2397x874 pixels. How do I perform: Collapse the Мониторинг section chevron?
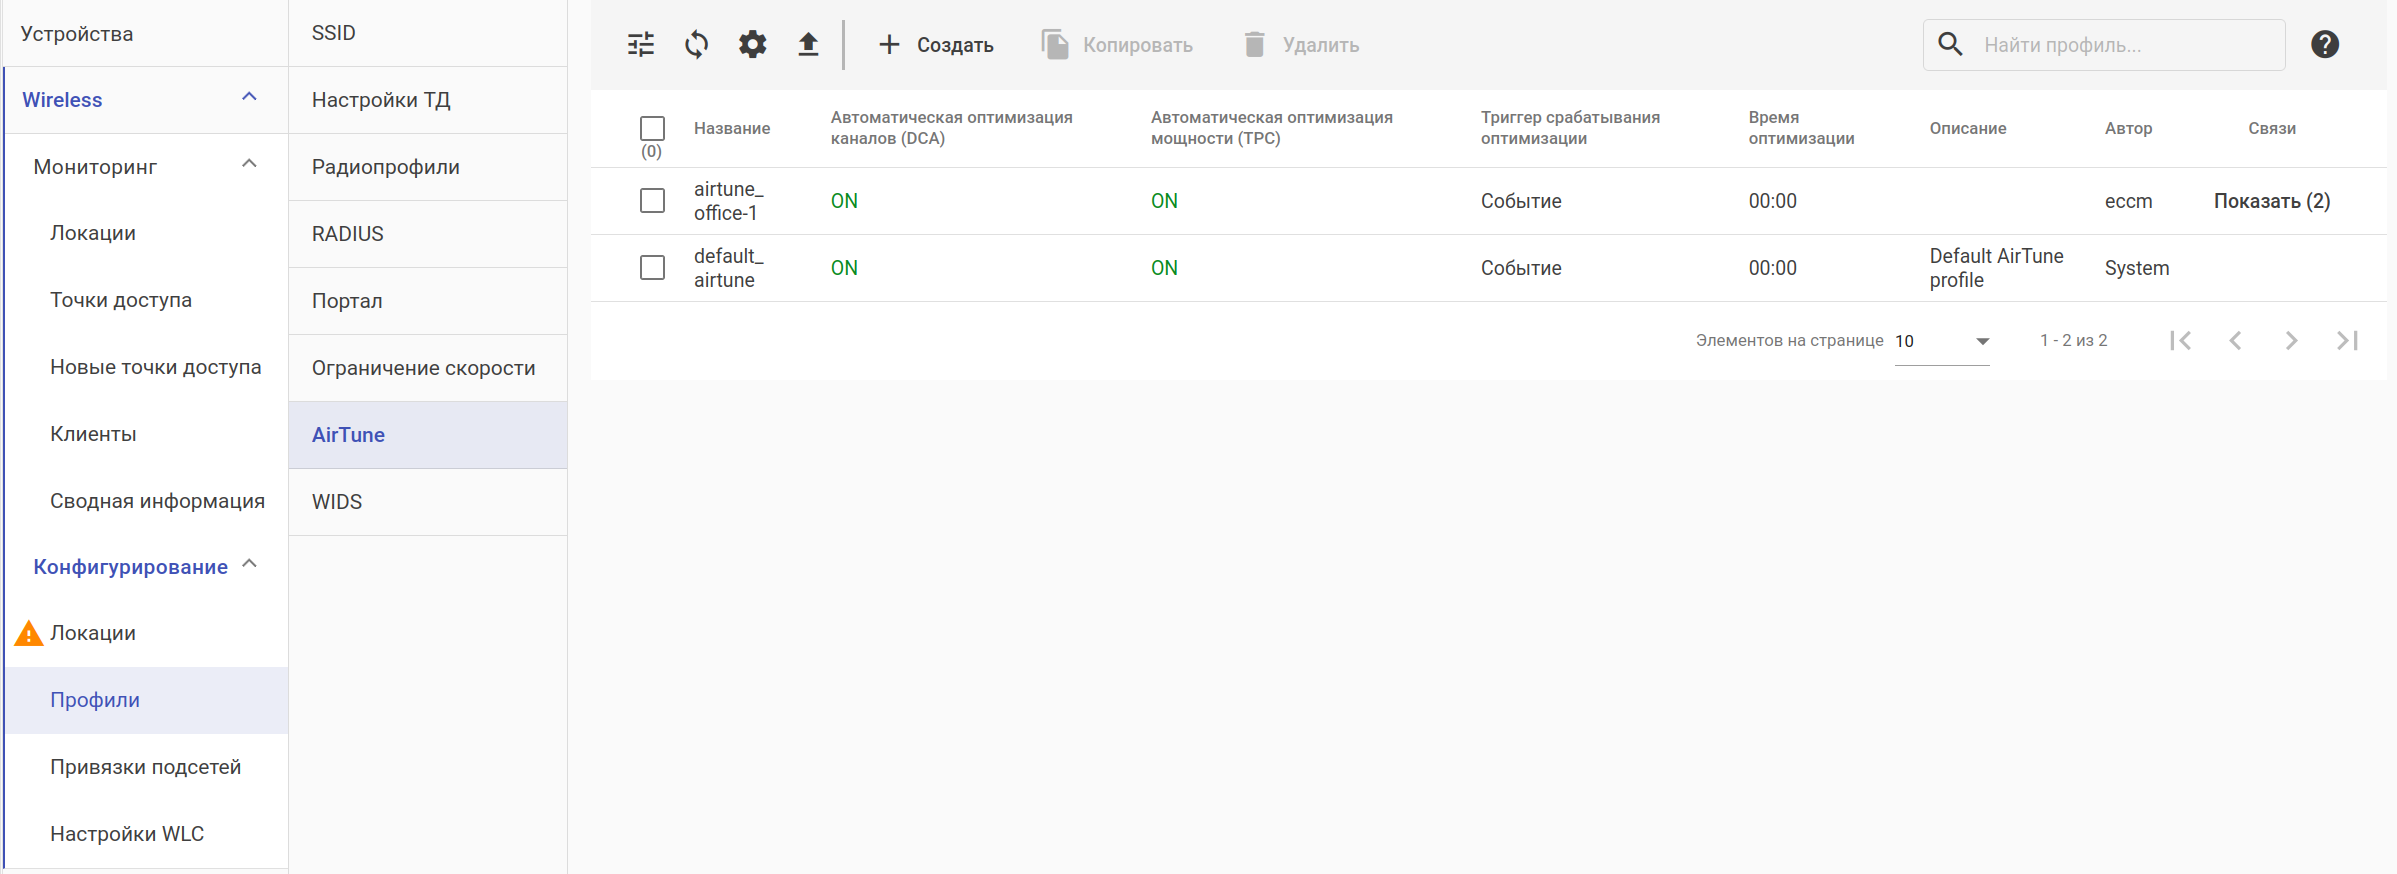click(250, 165)
